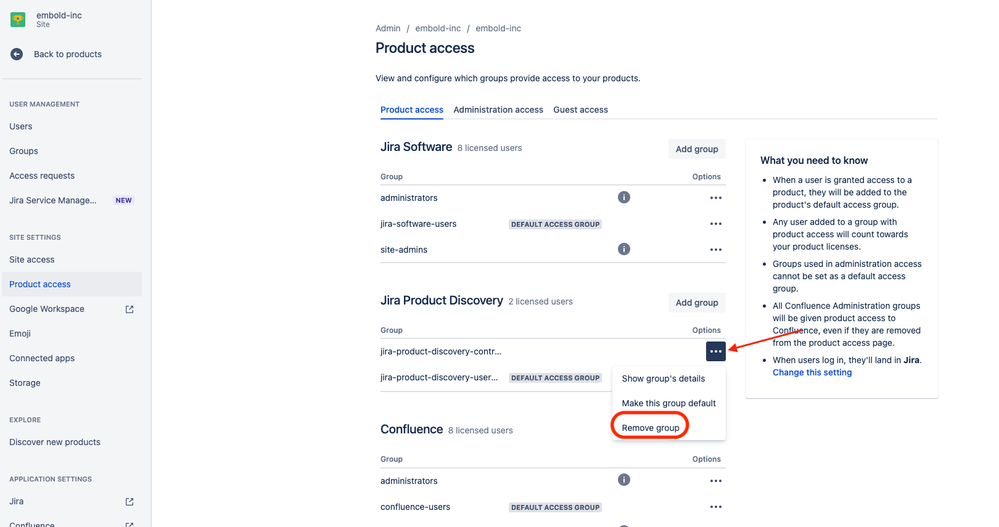Open Access requests in sidebar
999x527 pixels.
[x=41, y=176]
